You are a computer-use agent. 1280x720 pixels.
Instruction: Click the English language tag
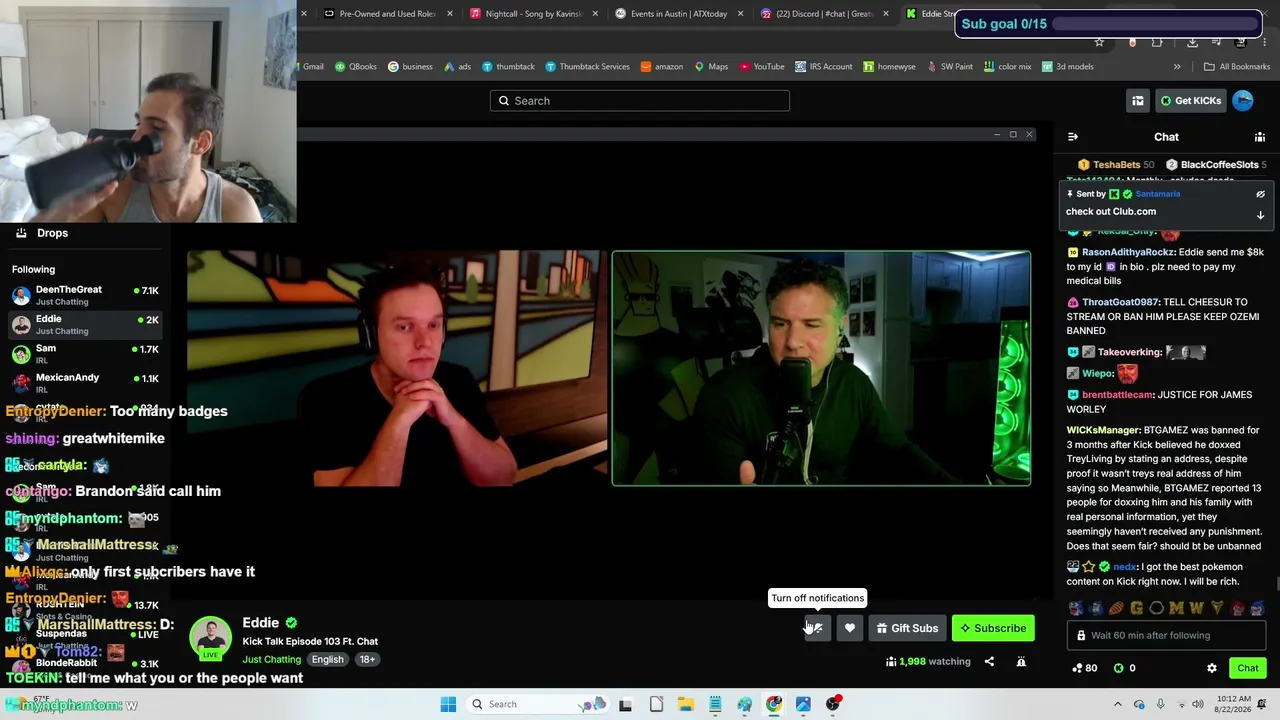(327, 660)
